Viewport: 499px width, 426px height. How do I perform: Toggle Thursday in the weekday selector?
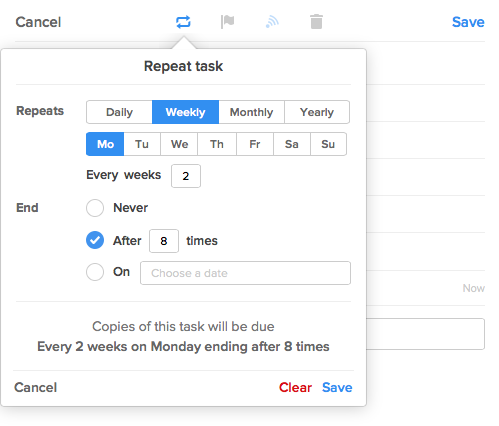click(217, 144)
